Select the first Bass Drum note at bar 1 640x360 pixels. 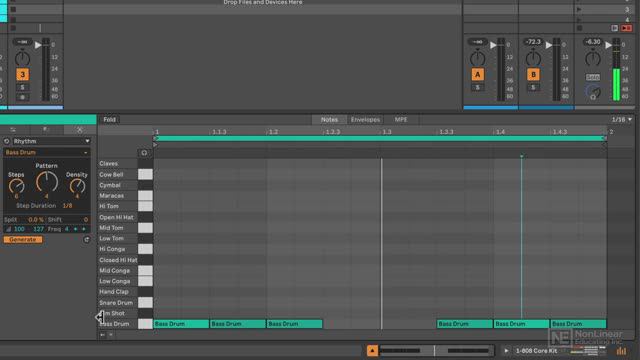181,324
